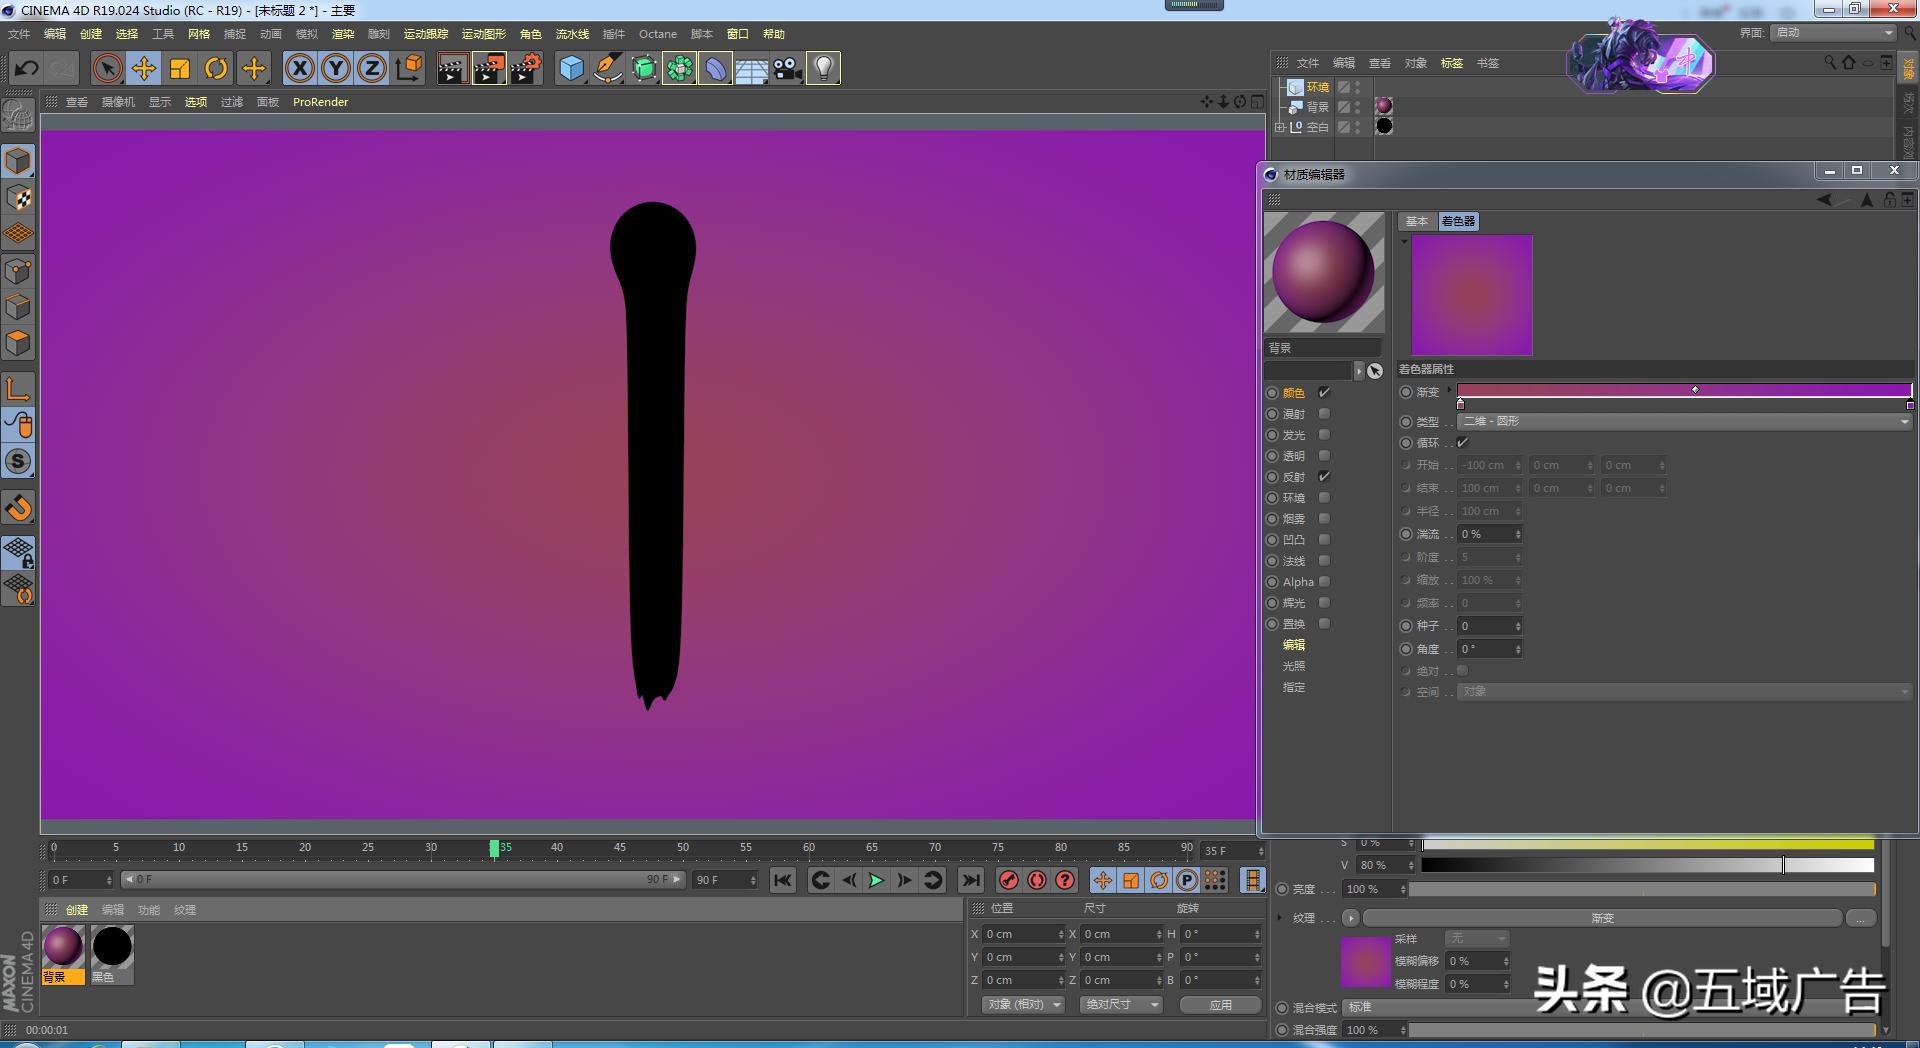Open the 渲染 render menu
The width and height of the screenshot is (1920, 1048).
click(x=343, y=34)
